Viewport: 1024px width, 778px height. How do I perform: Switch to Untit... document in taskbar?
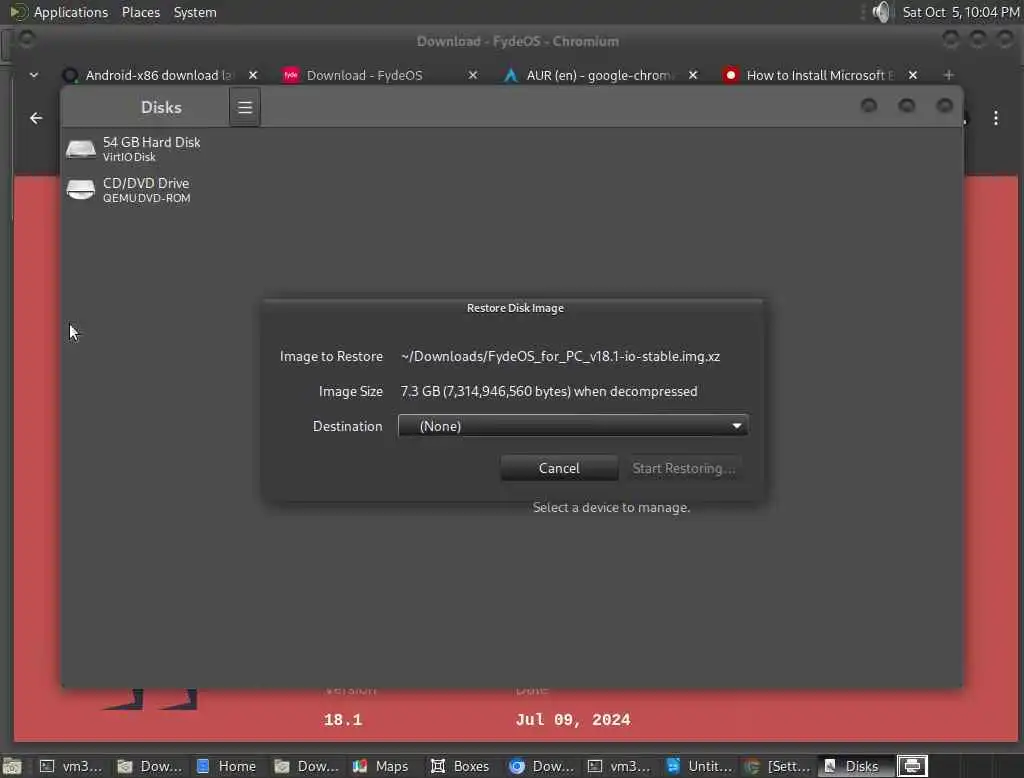click(x=699, y=766)
